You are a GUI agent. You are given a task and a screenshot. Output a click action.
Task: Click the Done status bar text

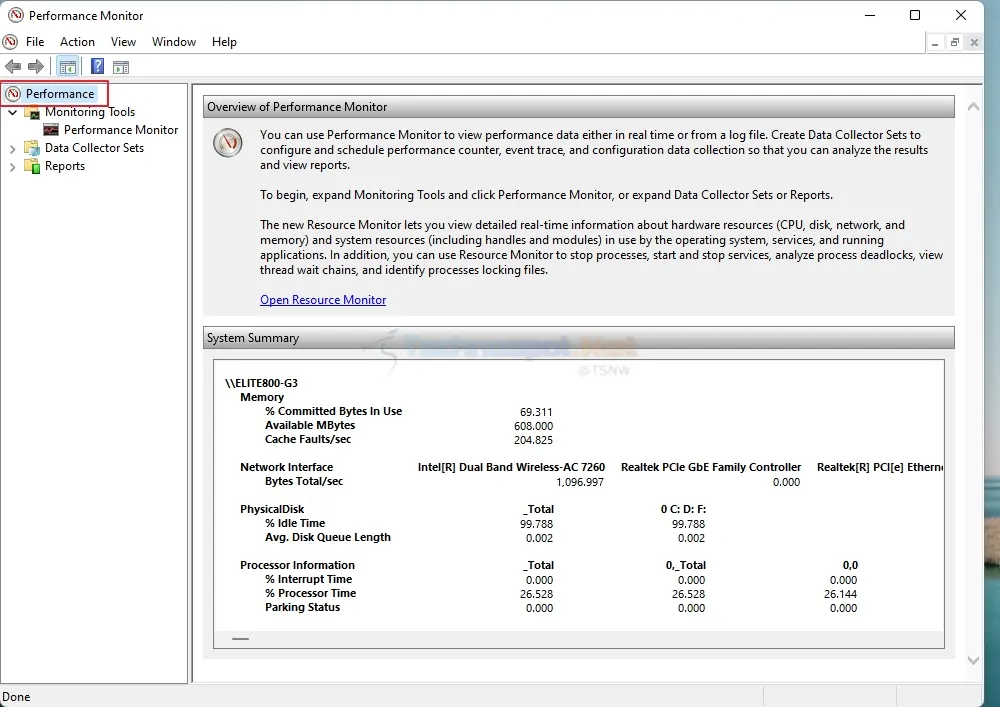[x=17, y=697]
